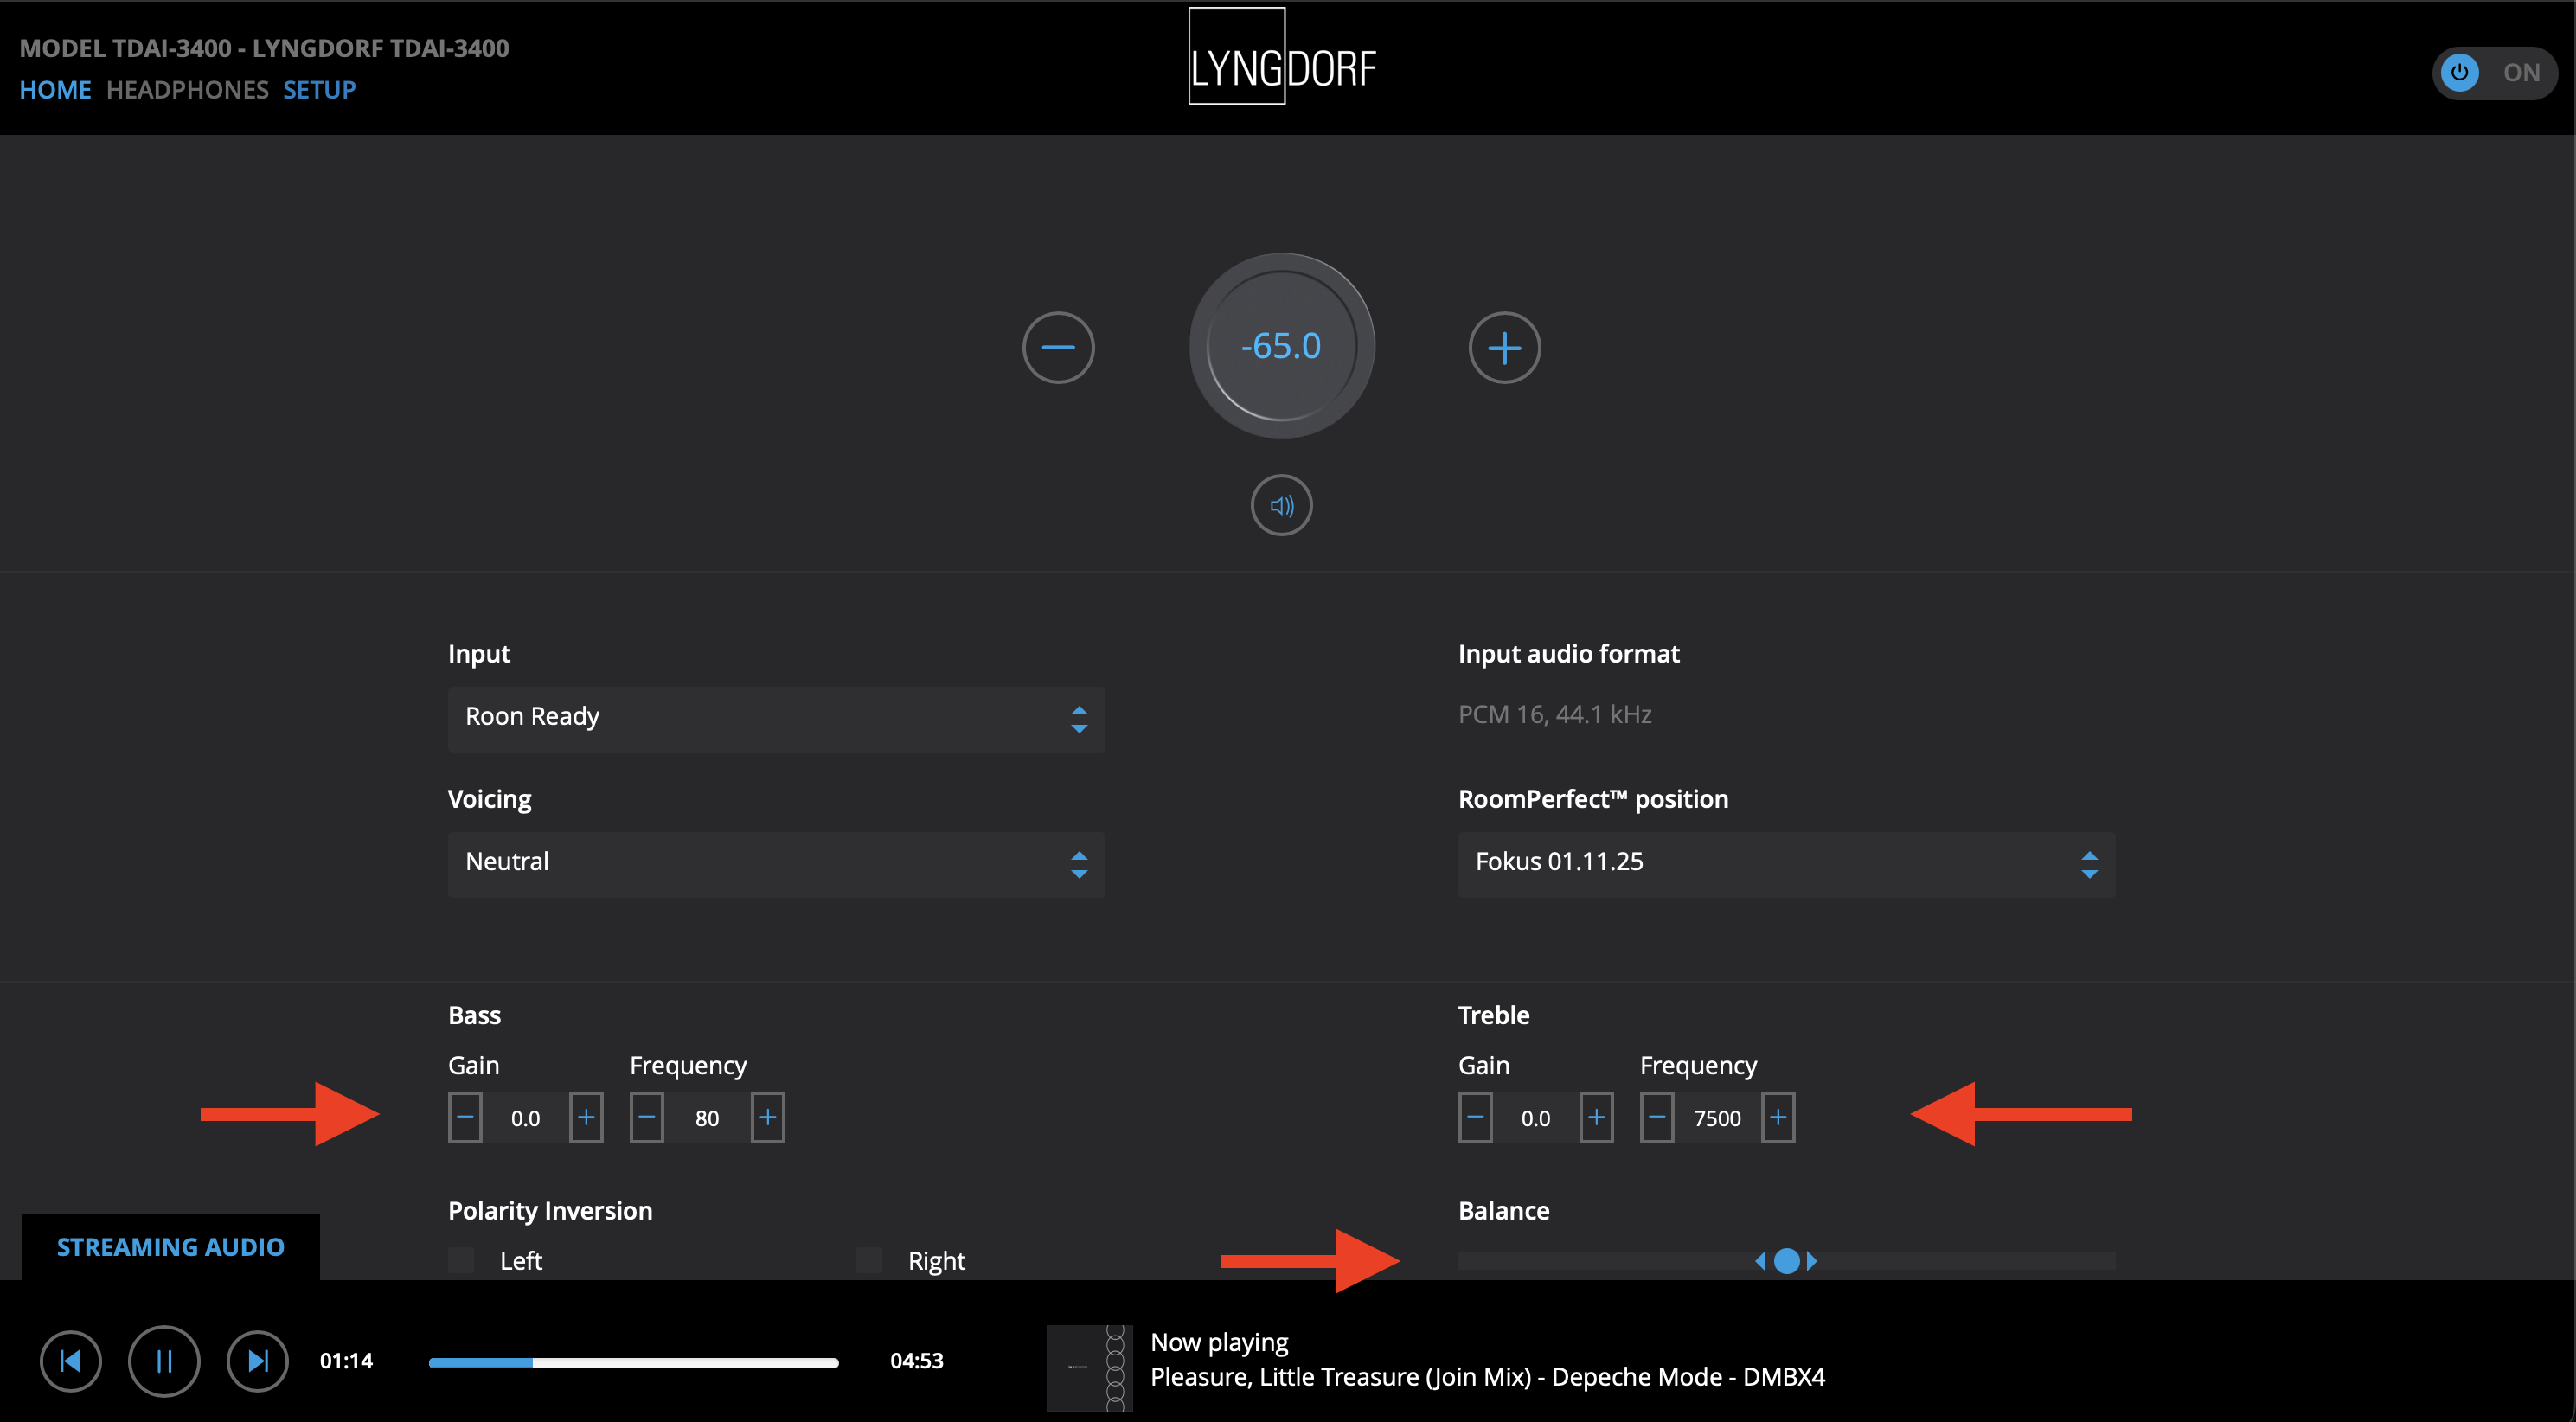Pause the current playback
The image size is (2576, 1422).
164,1360
